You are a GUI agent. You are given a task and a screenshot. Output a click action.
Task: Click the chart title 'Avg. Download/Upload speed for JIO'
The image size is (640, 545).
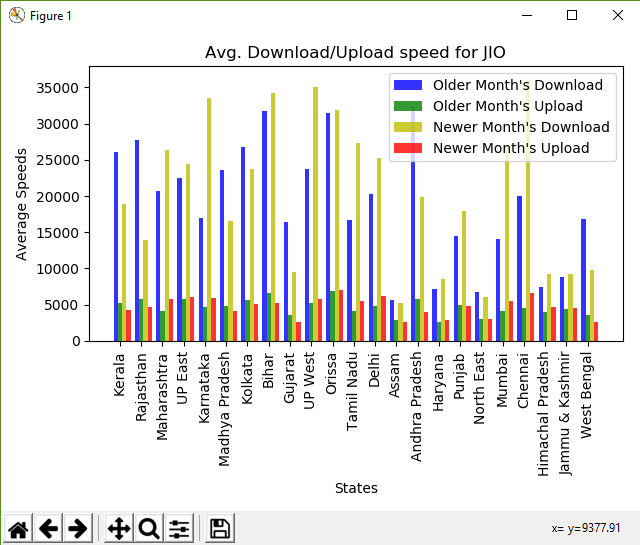tap(355, 53)
